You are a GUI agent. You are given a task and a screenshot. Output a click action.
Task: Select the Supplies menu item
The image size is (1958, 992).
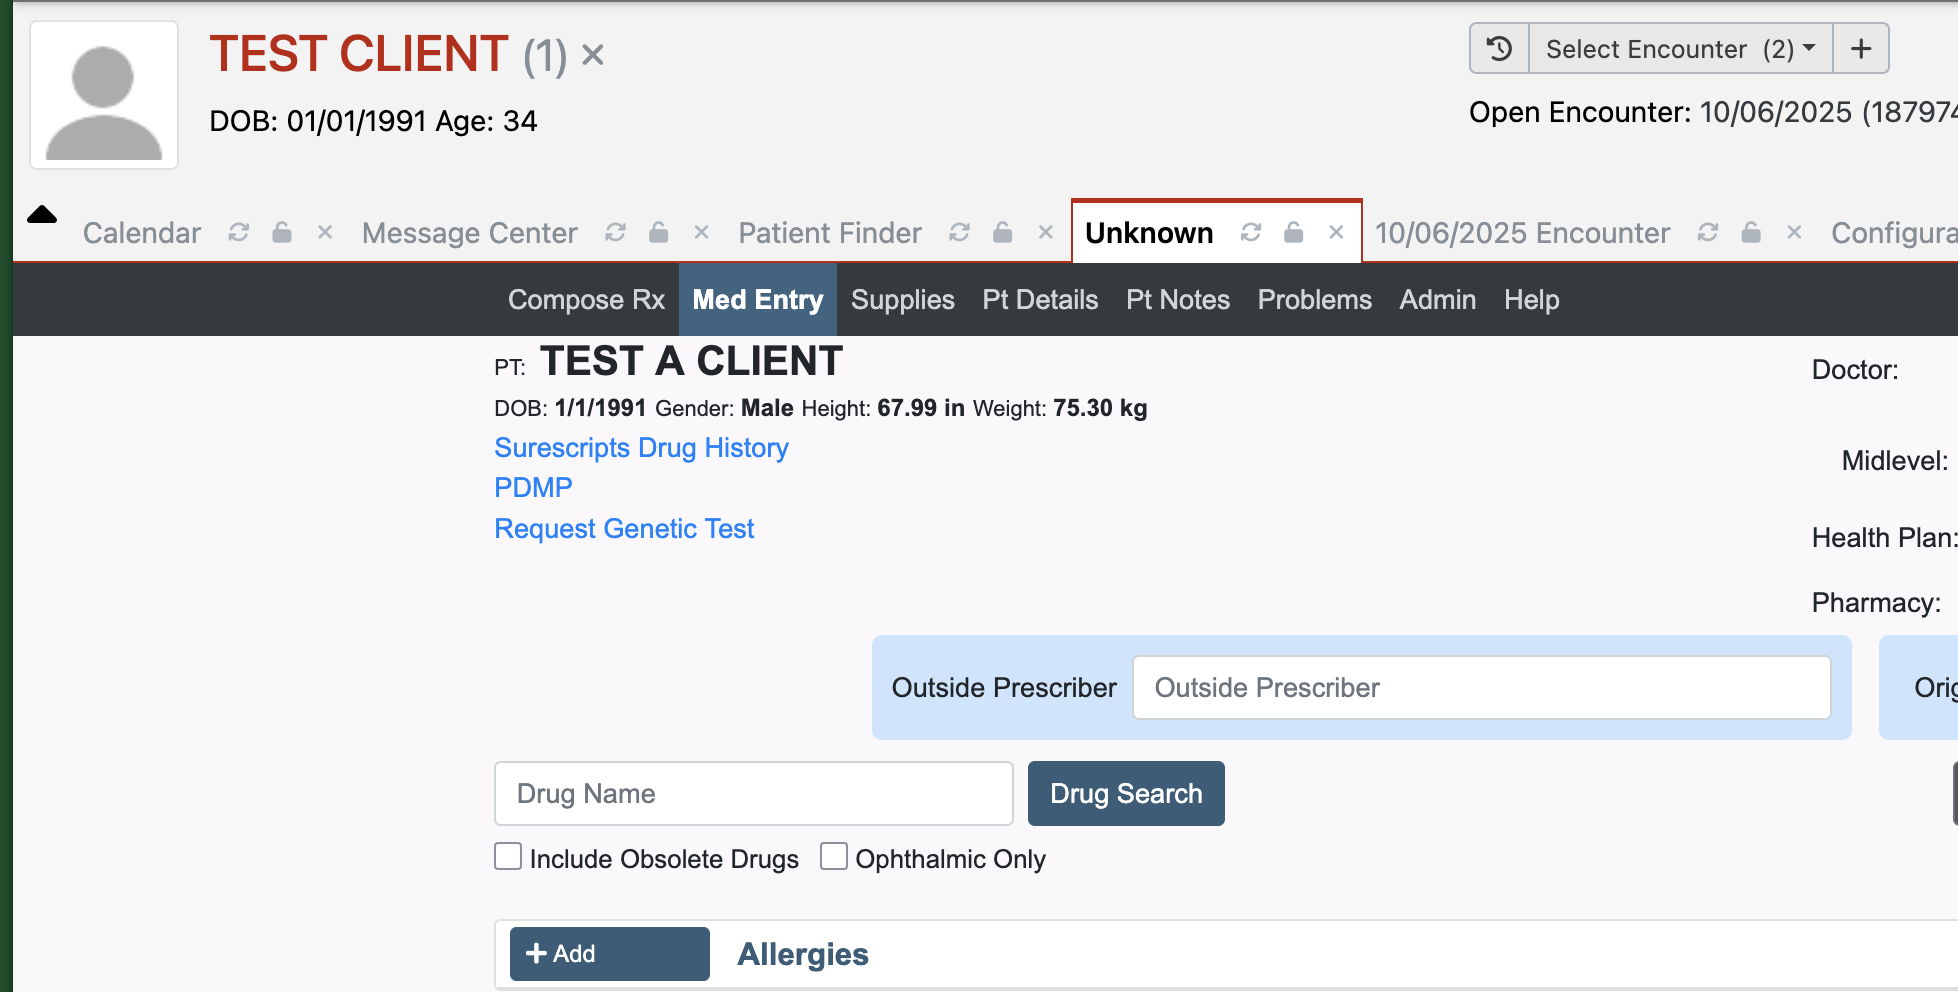tap(902, 300)
